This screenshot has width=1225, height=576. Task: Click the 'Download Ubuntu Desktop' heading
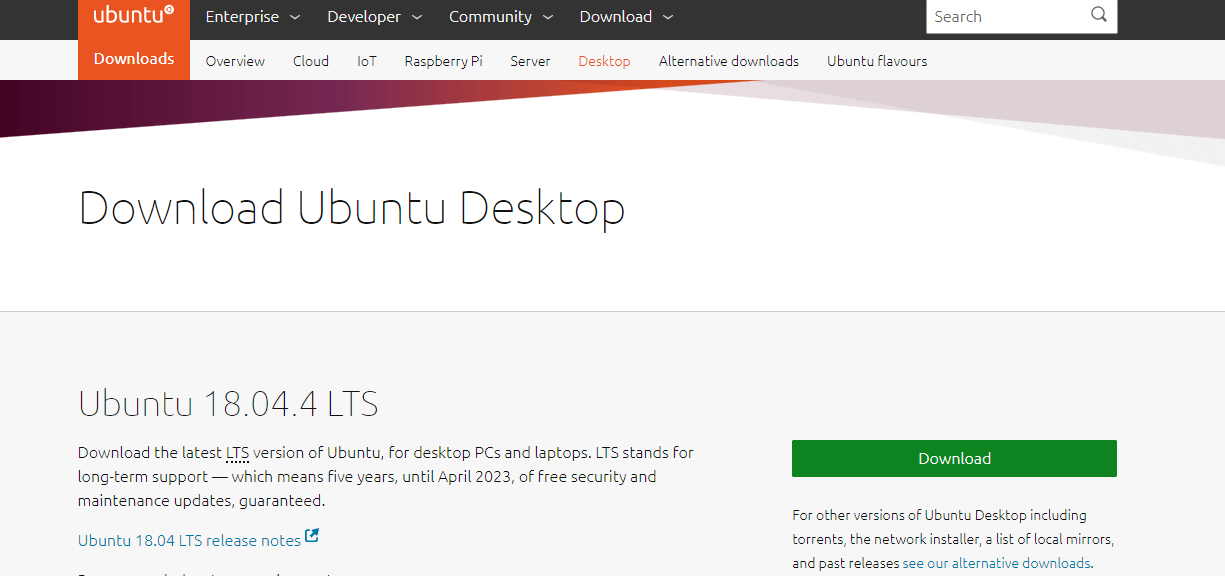(x=352, y=208)
